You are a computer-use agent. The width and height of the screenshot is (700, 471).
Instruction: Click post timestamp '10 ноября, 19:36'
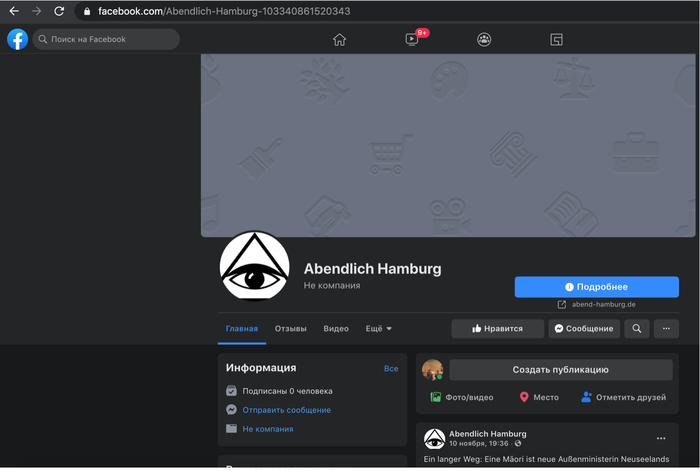point(479,444)
